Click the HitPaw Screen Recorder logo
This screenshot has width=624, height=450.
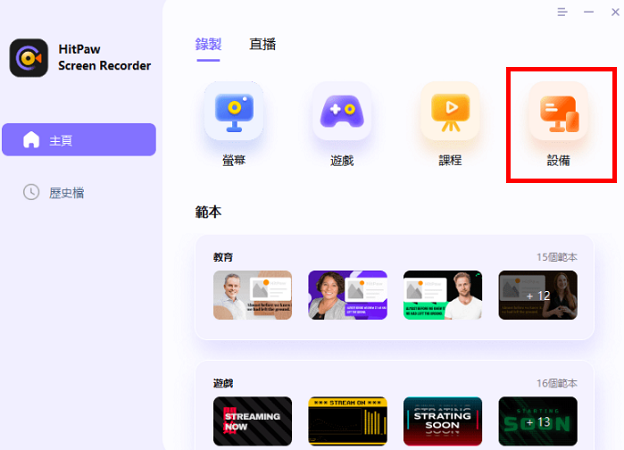click(28, 58)
